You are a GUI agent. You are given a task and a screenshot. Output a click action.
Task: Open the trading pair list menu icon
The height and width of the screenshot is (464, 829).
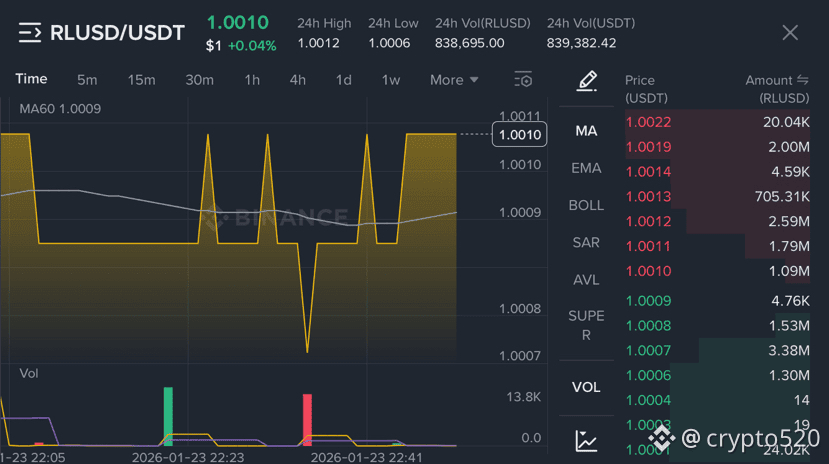30,33
